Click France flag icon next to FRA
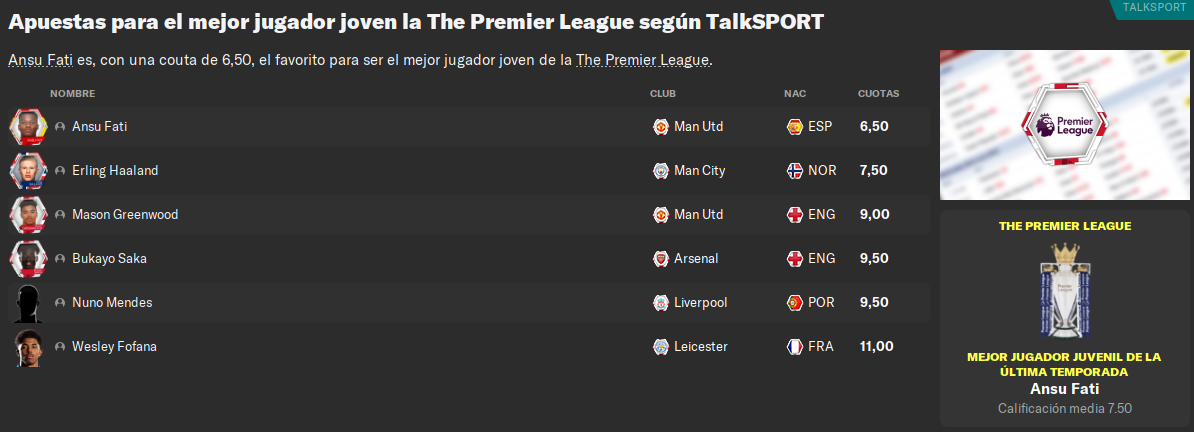The height and width of the screenshot is (432, 1194). [x=795, y=347]
